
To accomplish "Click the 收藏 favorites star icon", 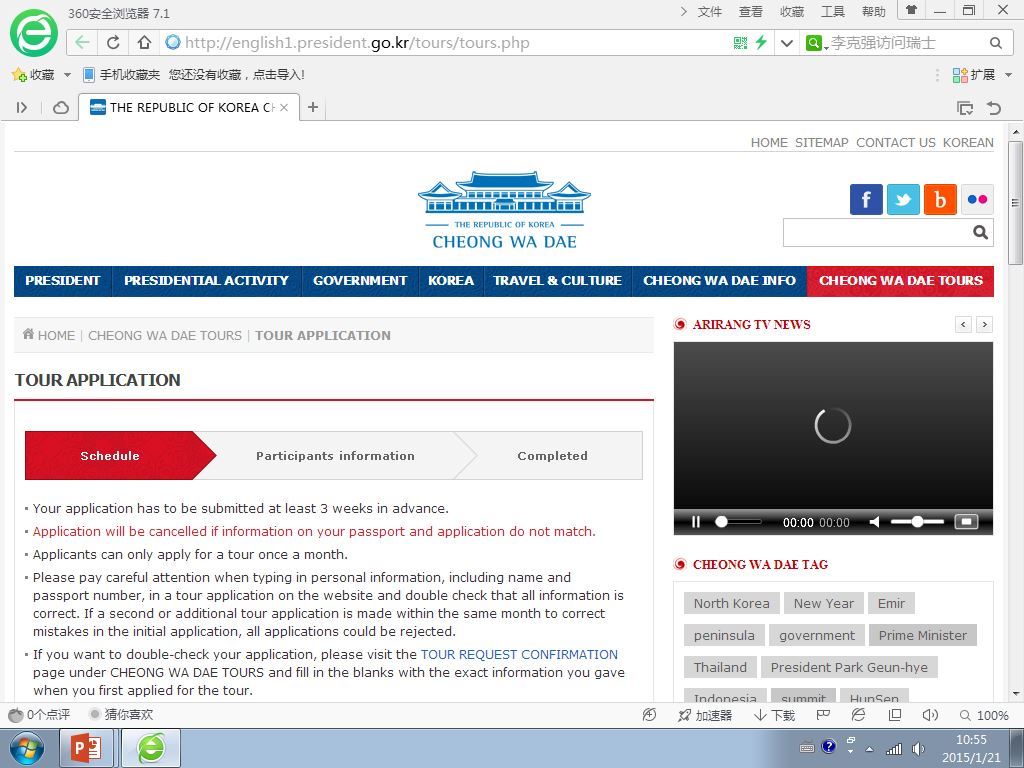I will (x=19, y=75).
